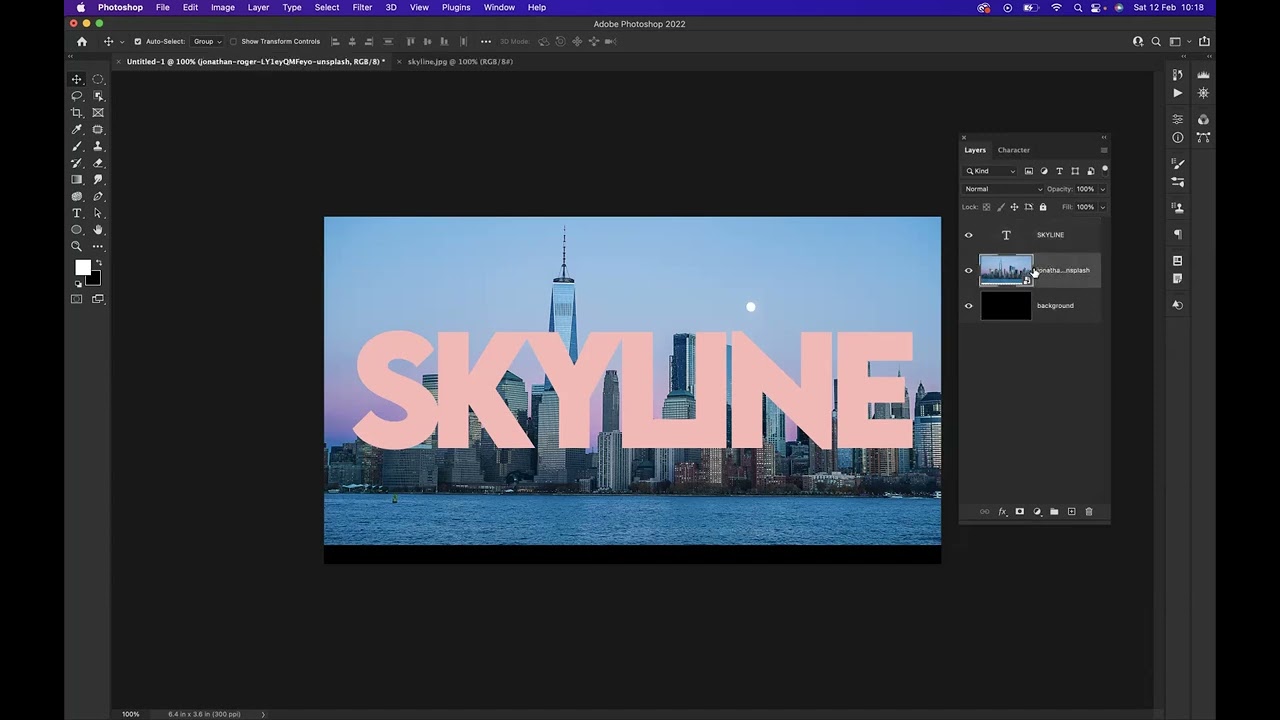Click the background black color swatch
This screenshot has width=1280, height=720.
click(93, 279)
